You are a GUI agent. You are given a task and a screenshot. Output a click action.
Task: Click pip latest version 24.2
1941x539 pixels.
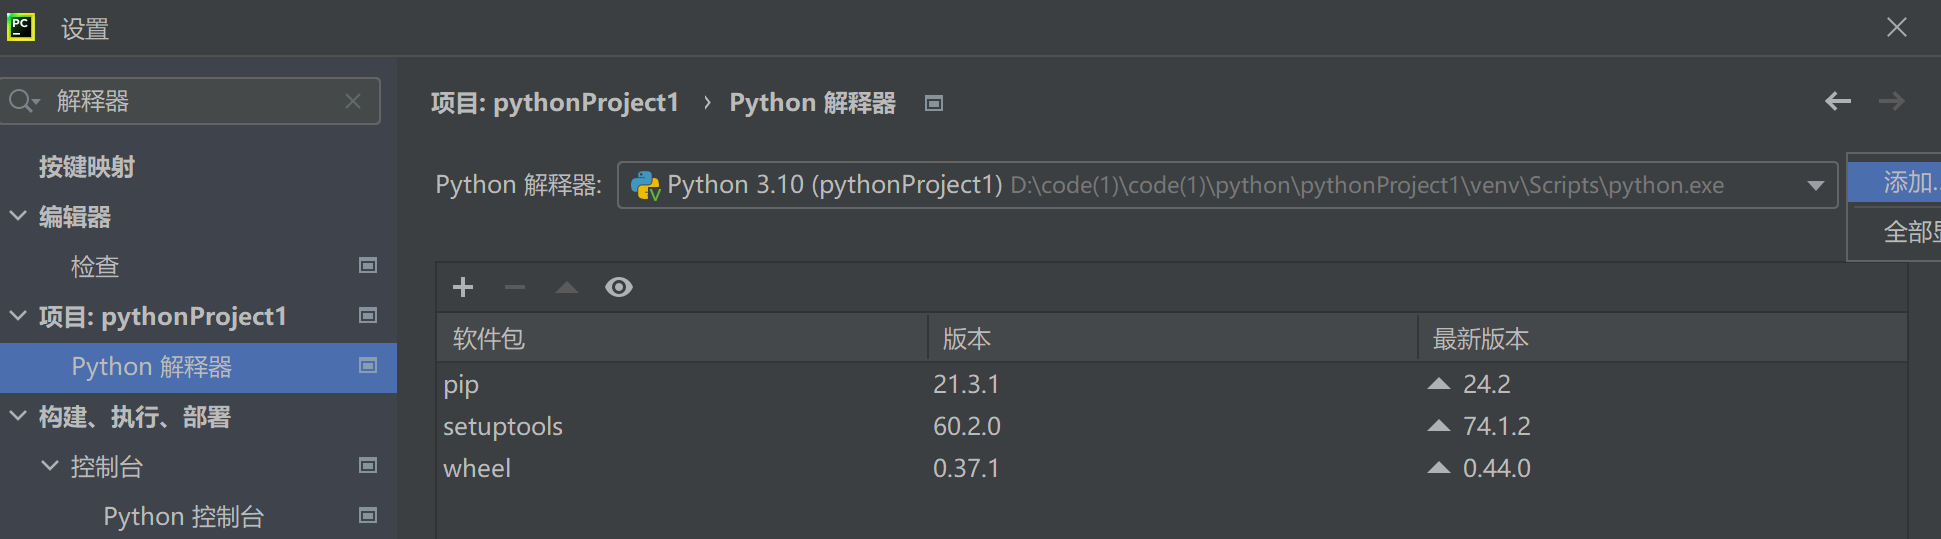1487,384
